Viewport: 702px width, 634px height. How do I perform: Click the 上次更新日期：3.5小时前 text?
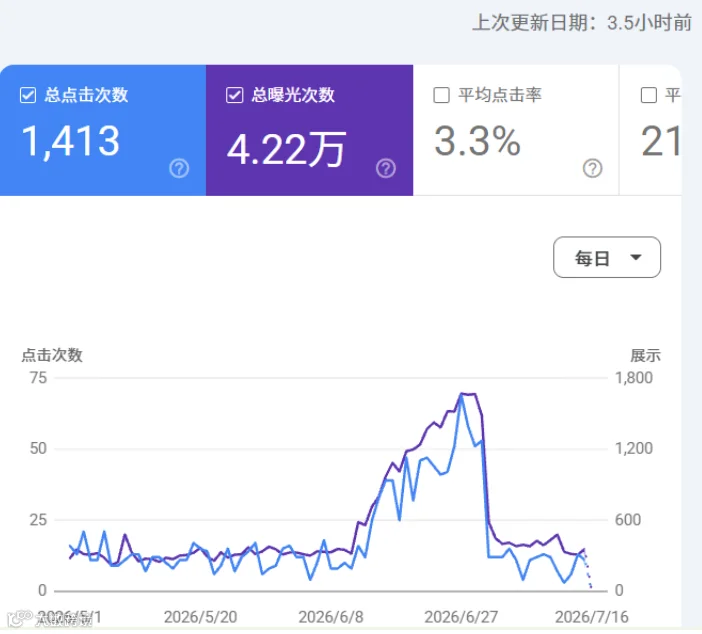pos(582,22)
